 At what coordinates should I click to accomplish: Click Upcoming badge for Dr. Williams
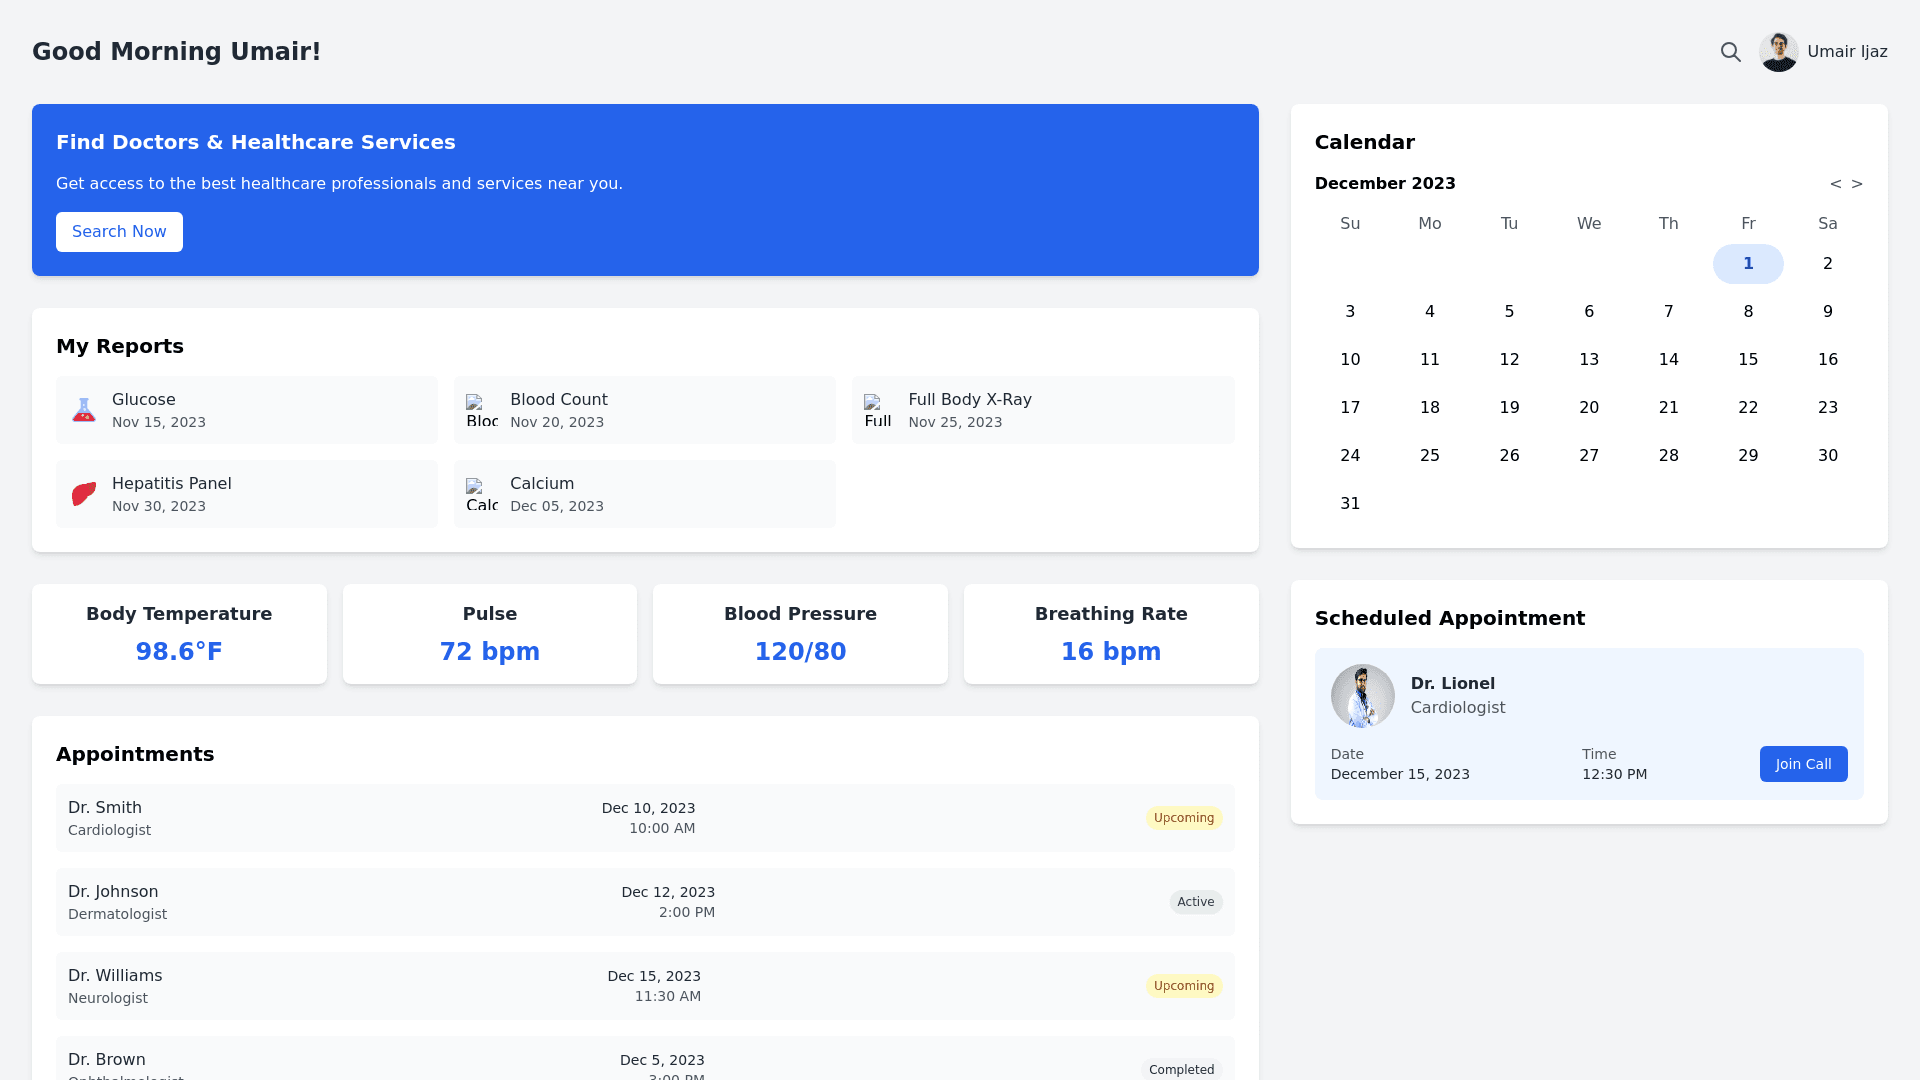pos(1183,986)
